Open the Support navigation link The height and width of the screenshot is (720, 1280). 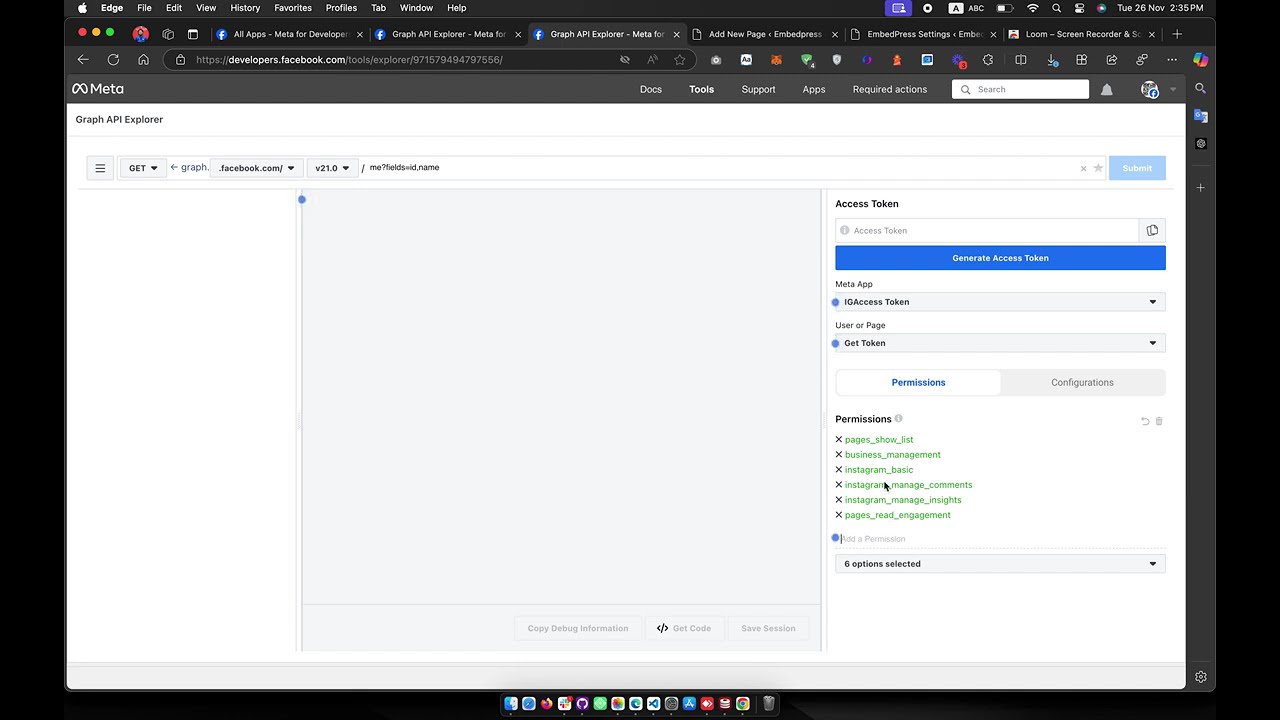pyautogui.click(x=758, y=90)
